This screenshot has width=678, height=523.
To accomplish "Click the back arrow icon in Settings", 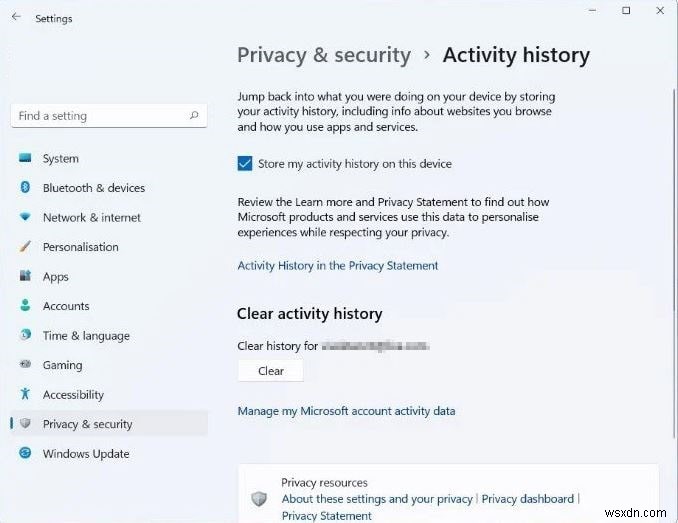I will (16, 17).
